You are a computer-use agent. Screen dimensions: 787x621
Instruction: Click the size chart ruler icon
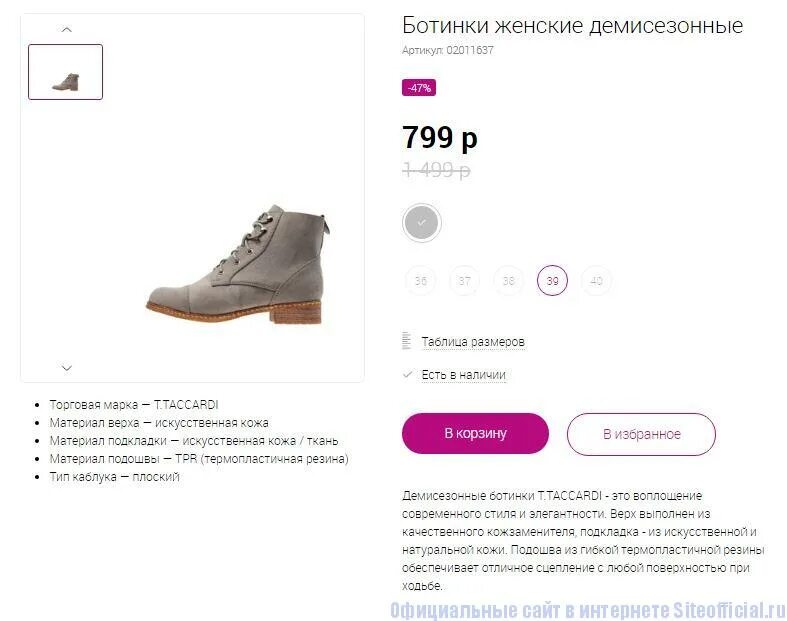pyautogui.click(x=407, y=341)
